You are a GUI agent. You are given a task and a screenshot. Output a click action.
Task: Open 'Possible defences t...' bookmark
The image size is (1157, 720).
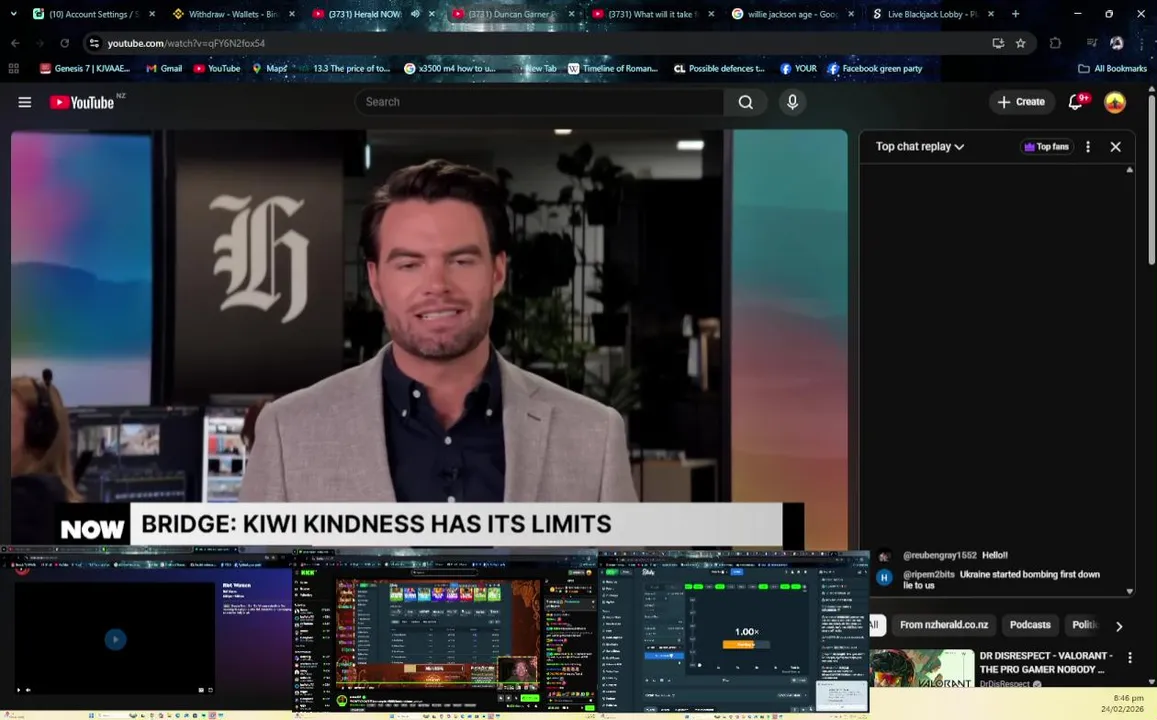[x=719, y=69]
